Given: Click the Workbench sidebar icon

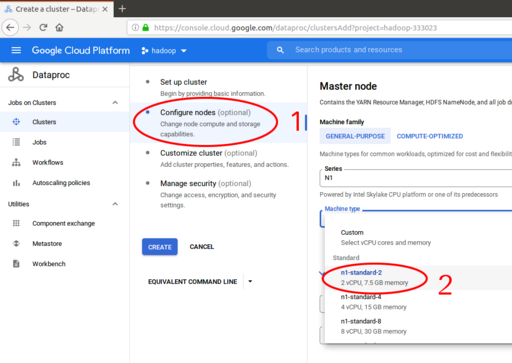Looking at the screenshot, I should coord(16,264).
